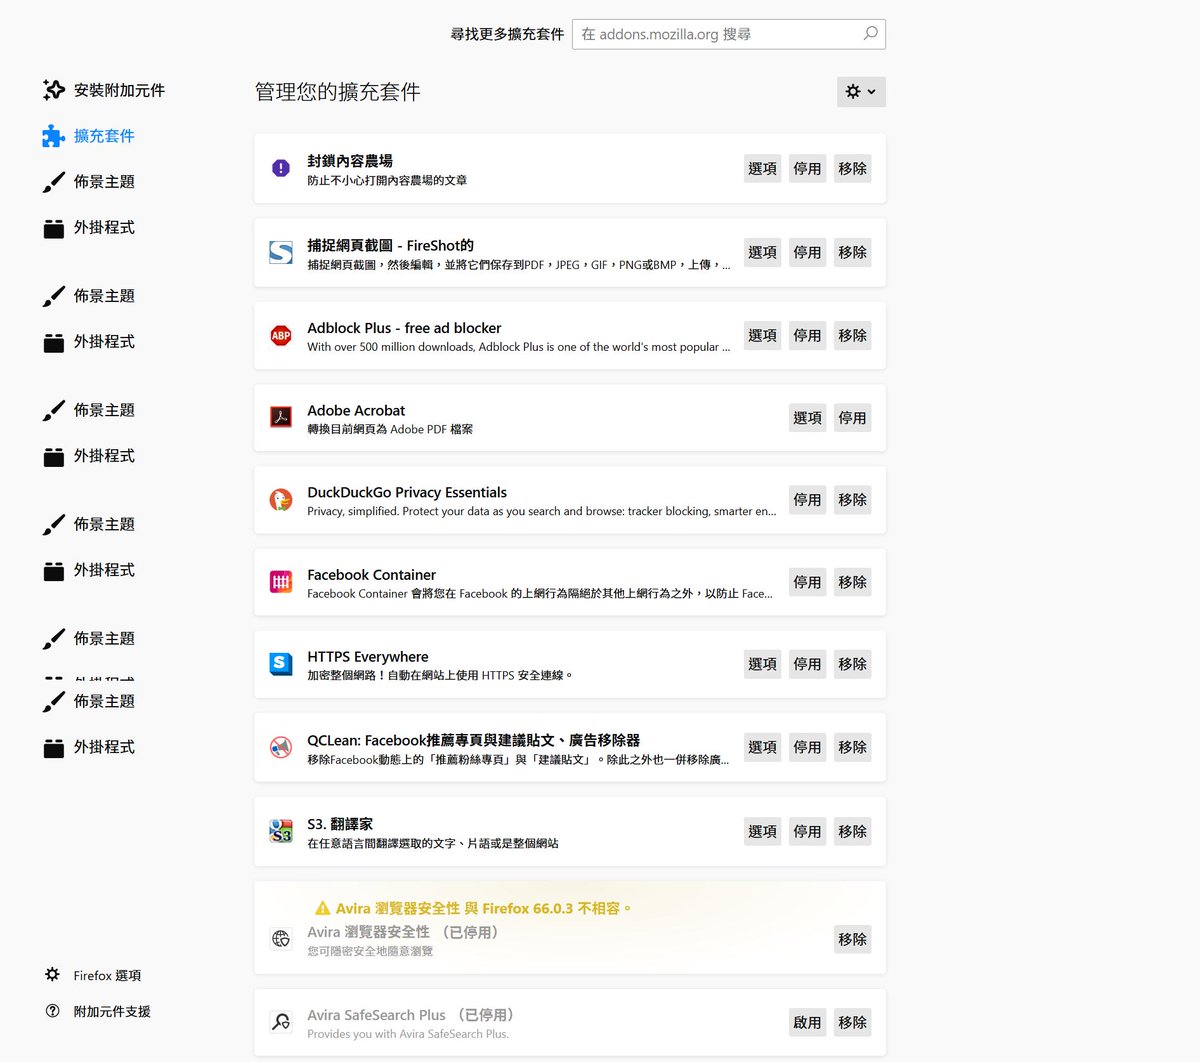Viewport: 1200px width, 1062px height.
Task: Click the Facebook Container extension icon
Action: click(280, 581)
